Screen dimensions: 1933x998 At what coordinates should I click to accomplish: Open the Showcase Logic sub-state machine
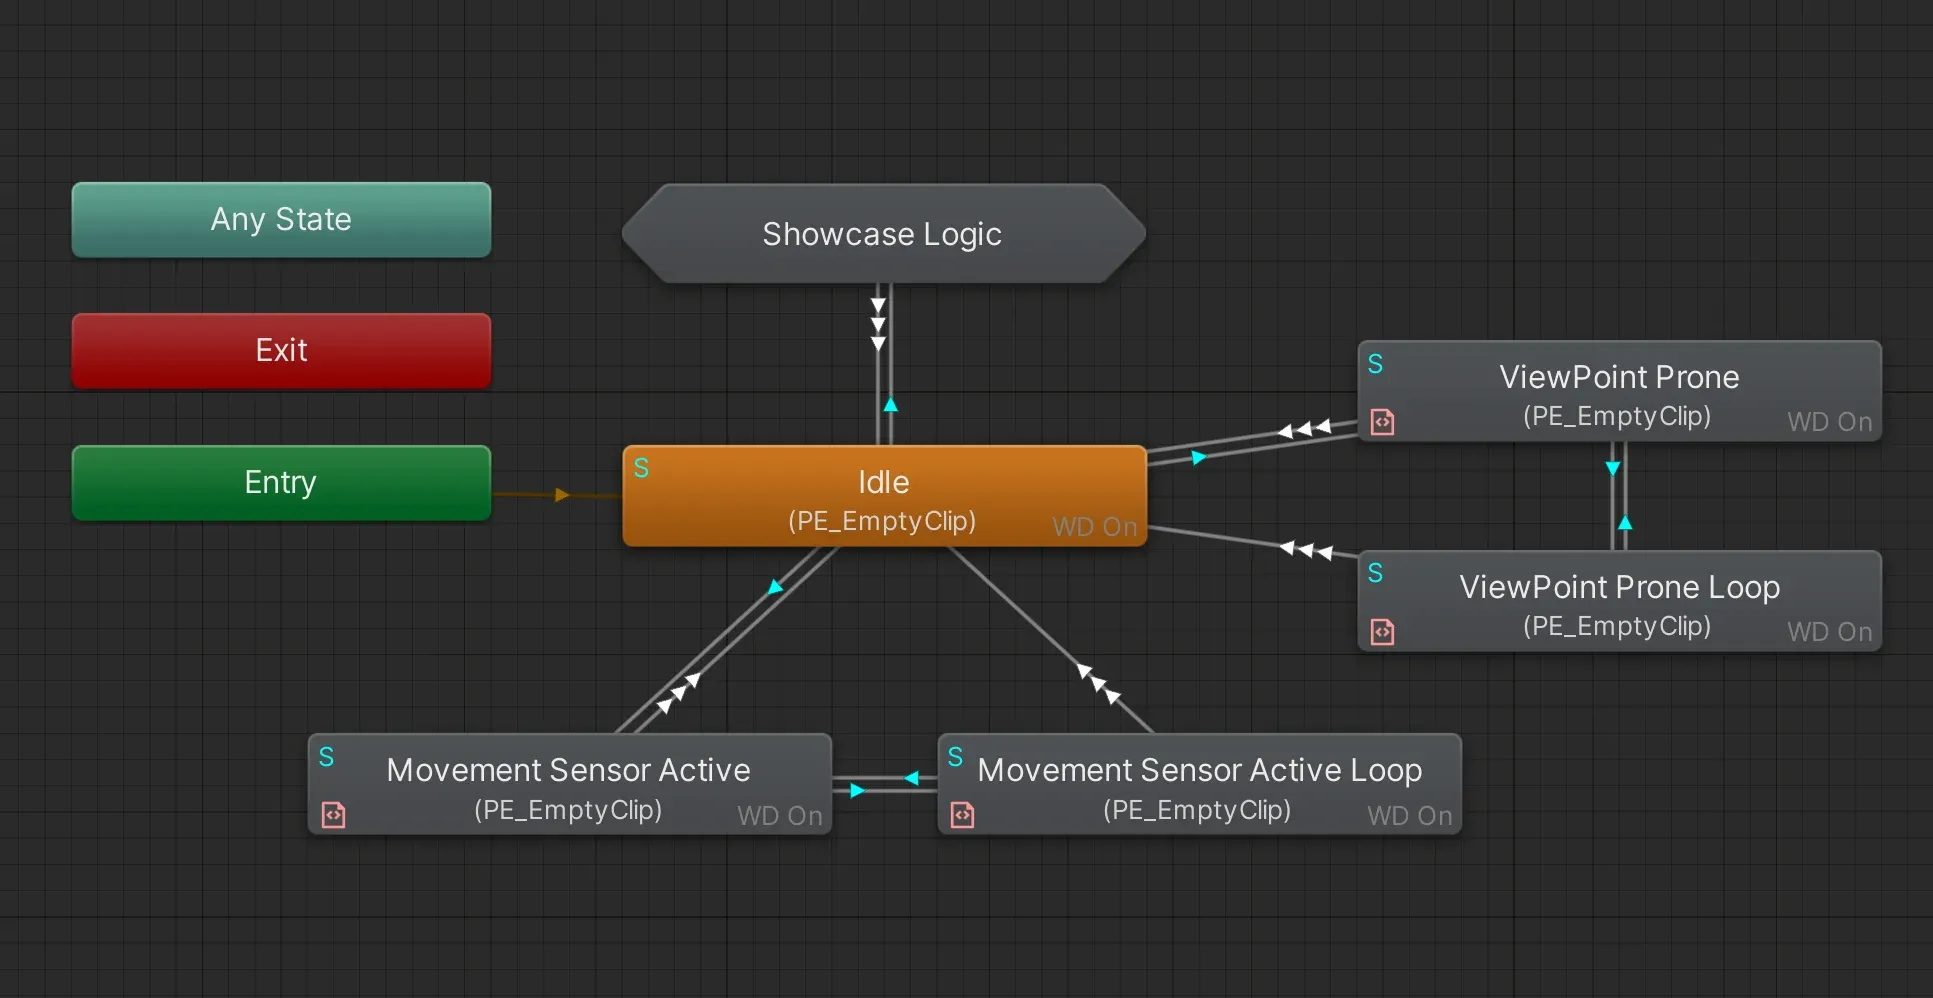[882, 234]
